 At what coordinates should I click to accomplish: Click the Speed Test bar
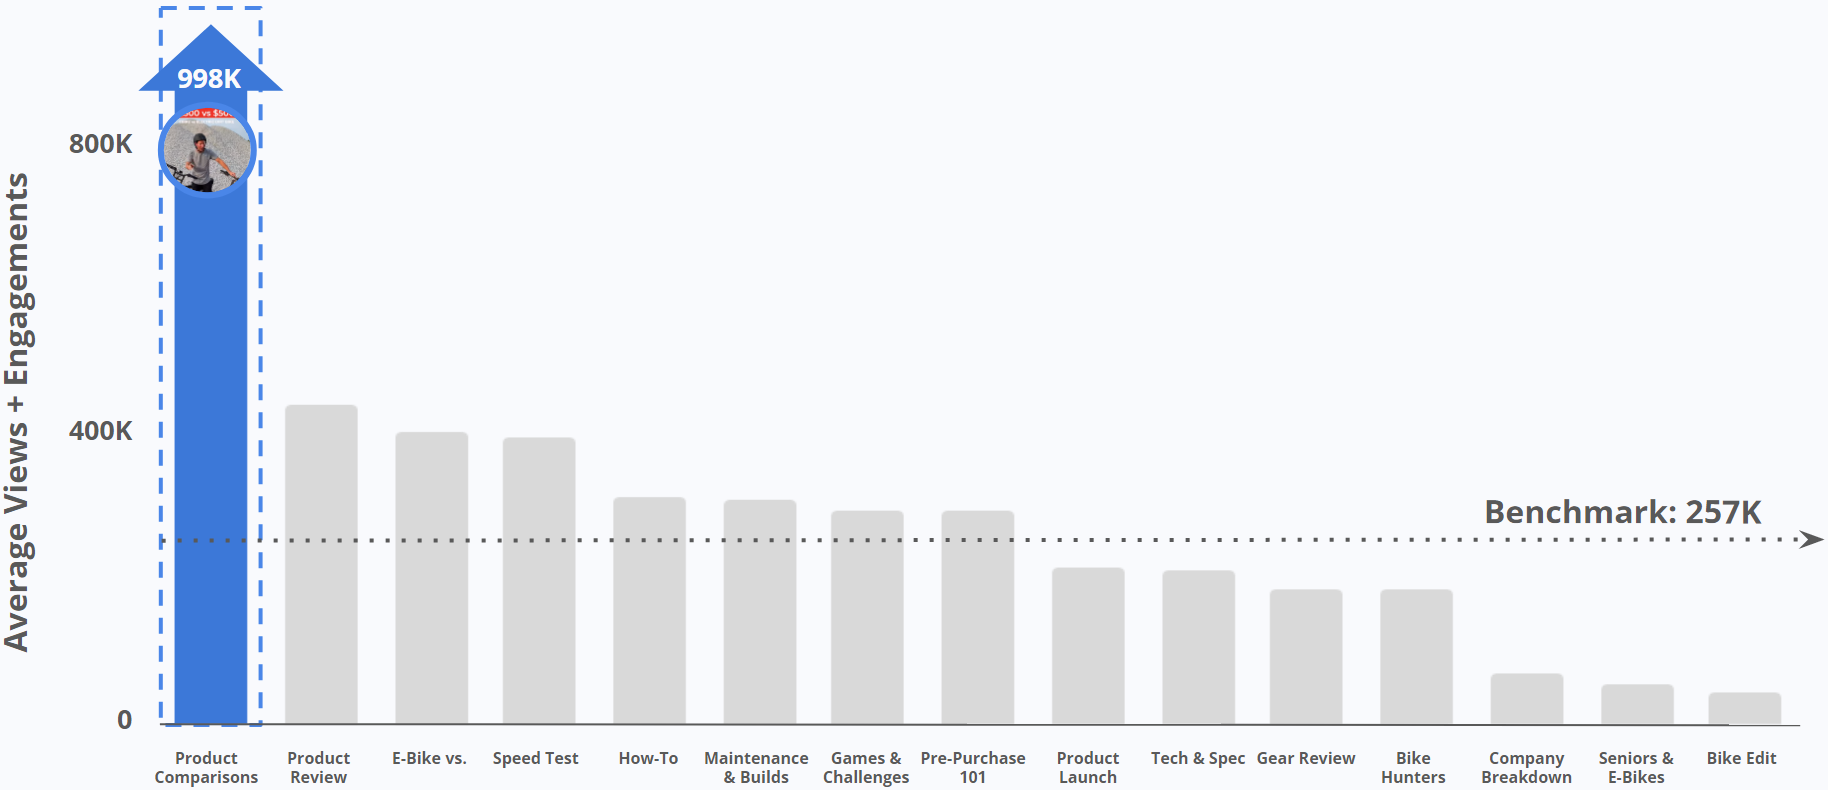coord(539,580)
